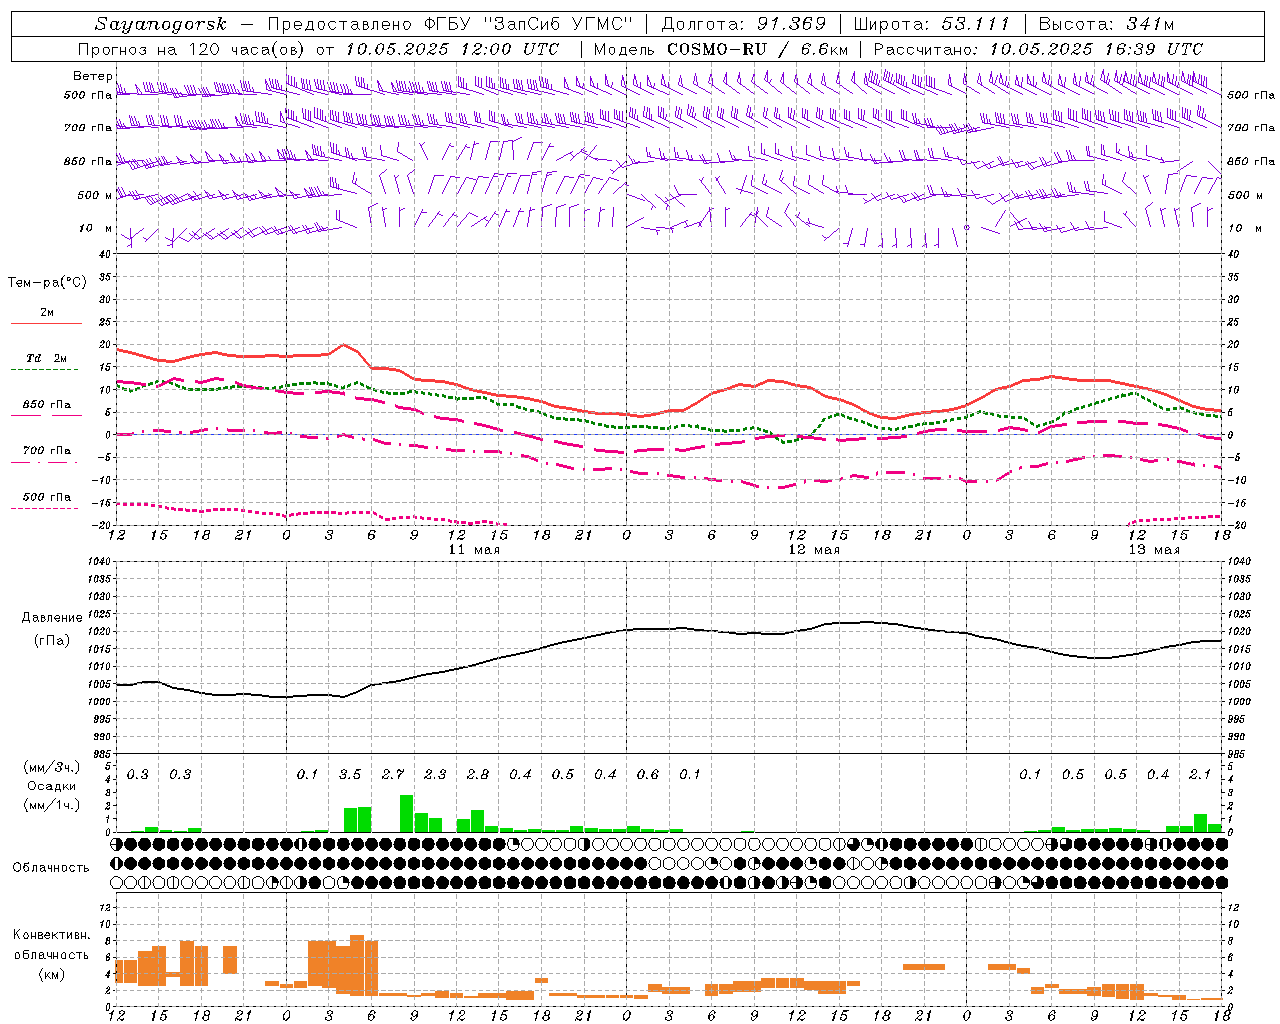Image resolution: width=1280 pixels, height=1024 pixels.
Task: Click the "Облачность" cloudiness label
Action: [51, 868]
